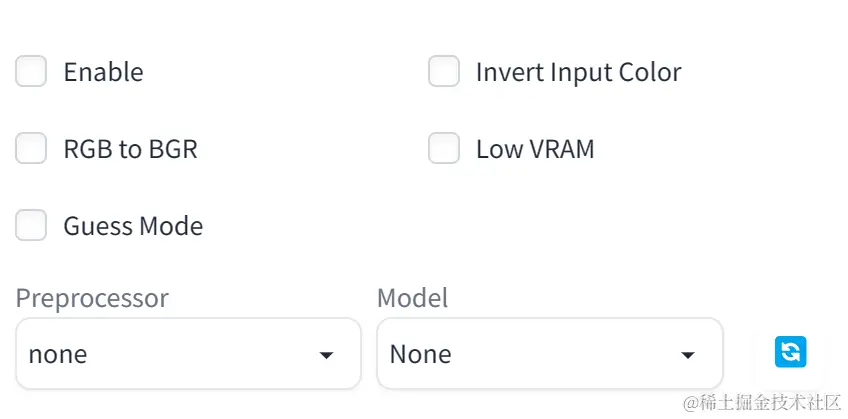
Task: Click the "None" value in Model field
Action: click(x=420, y=354)
